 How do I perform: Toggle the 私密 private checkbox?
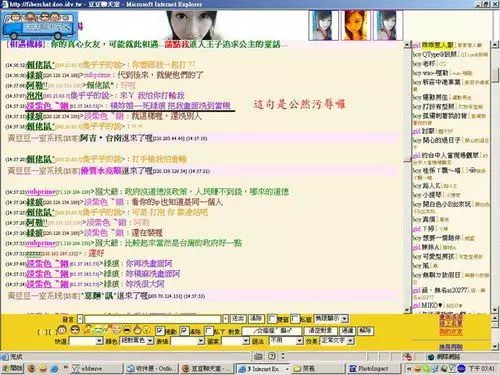click(295, 319)
